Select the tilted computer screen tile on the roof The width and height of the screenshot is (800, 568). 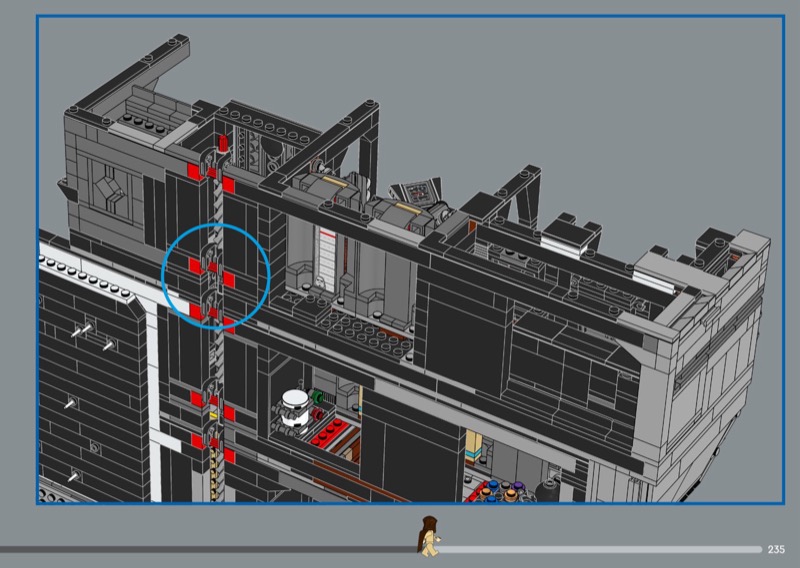click(416, 194)
